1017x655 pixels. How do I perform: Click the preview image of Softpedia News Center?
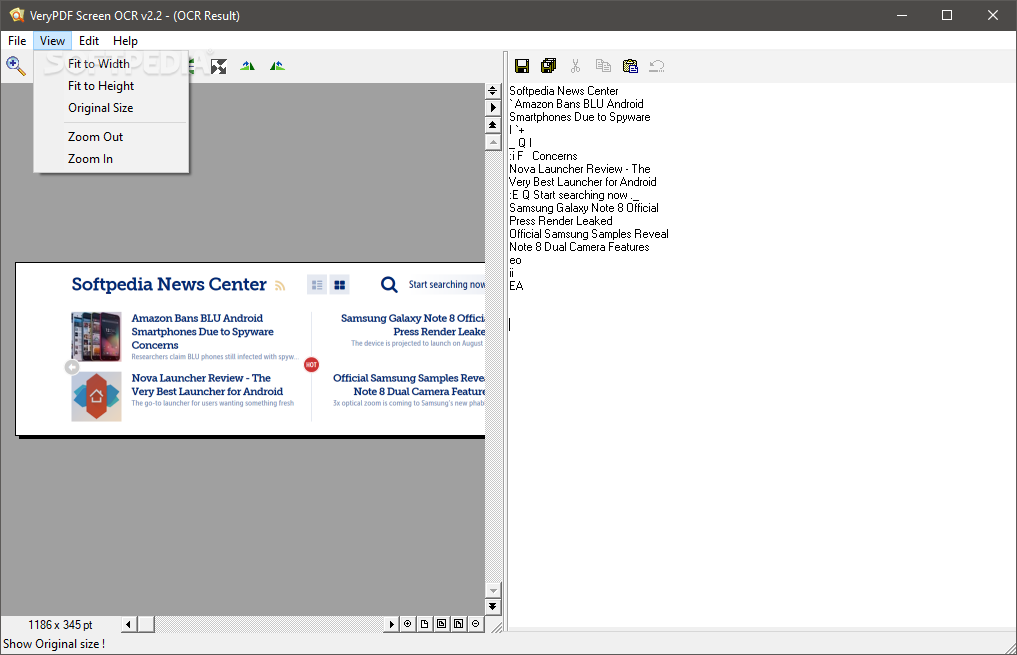250,349
